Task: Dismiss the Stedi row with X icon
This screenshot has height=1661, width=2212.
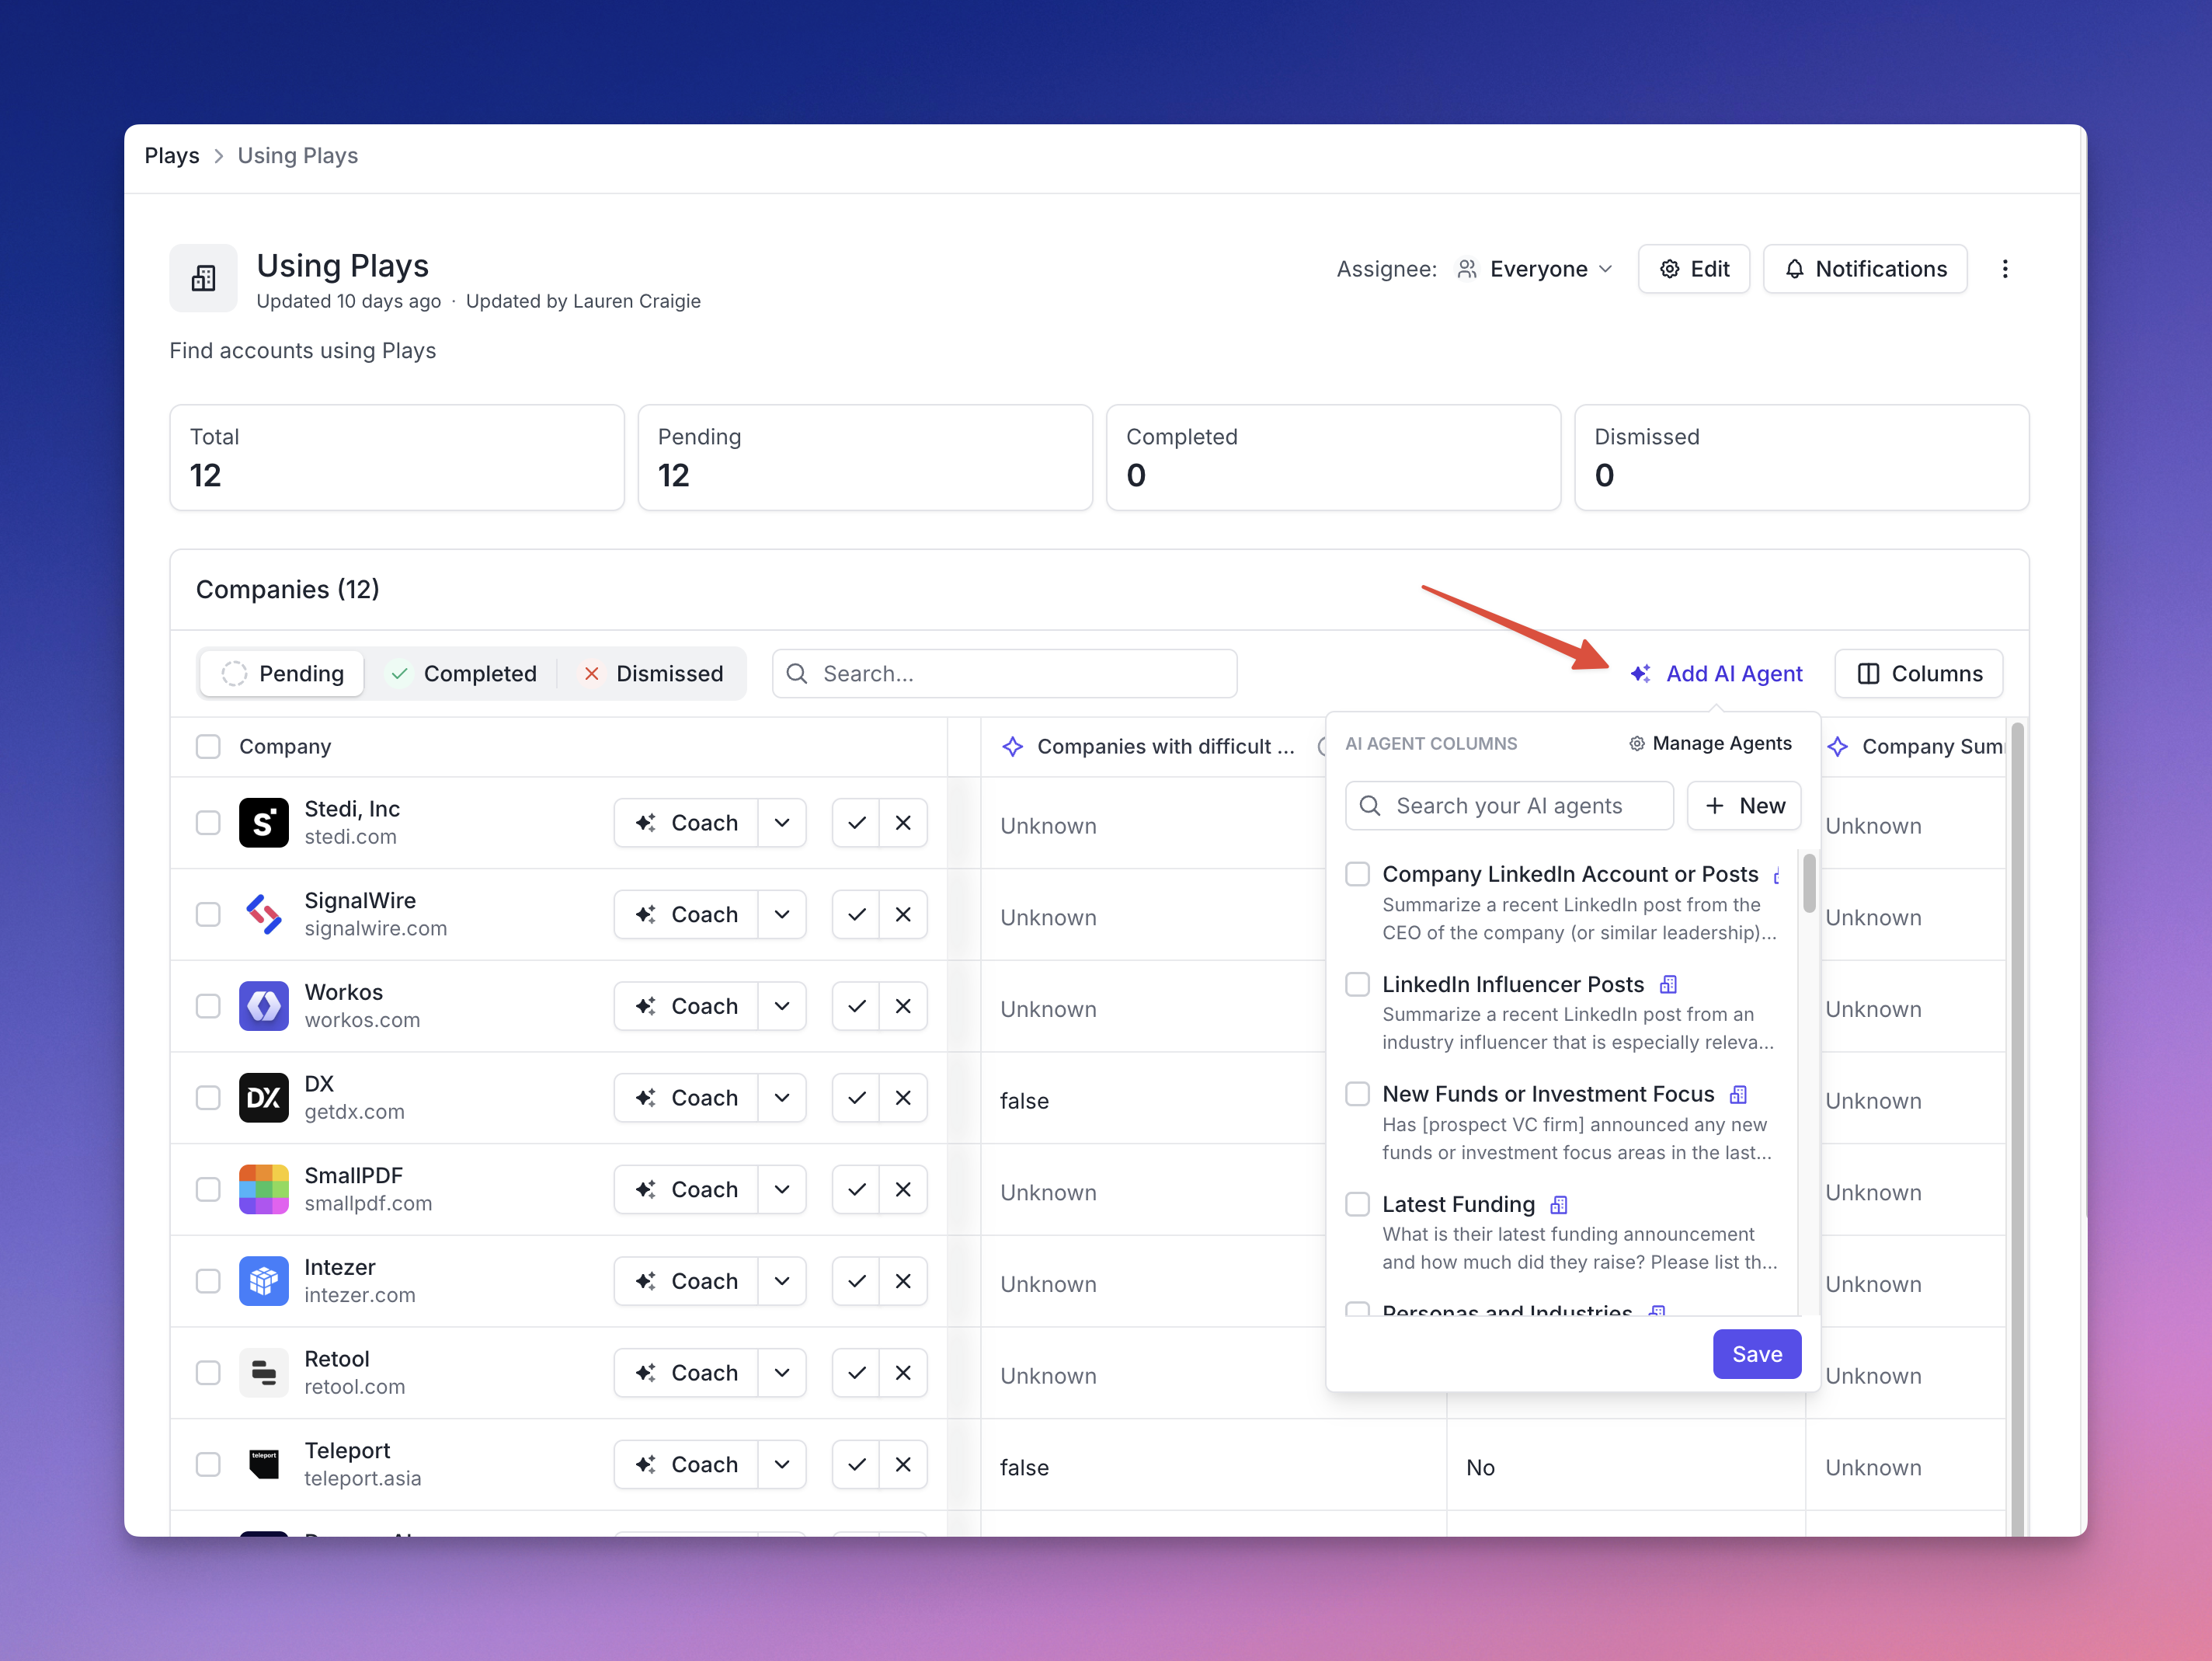Action: [x=902, y=822]
